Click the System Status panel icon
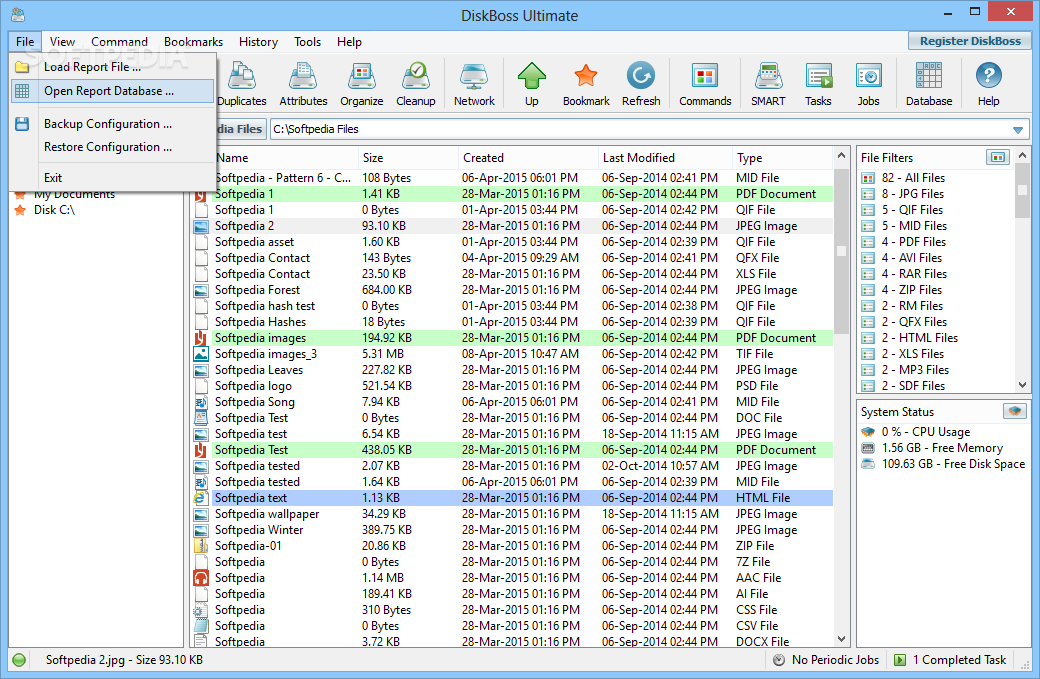Viewport: 1040px width, 679px height. click(1014, 411)
